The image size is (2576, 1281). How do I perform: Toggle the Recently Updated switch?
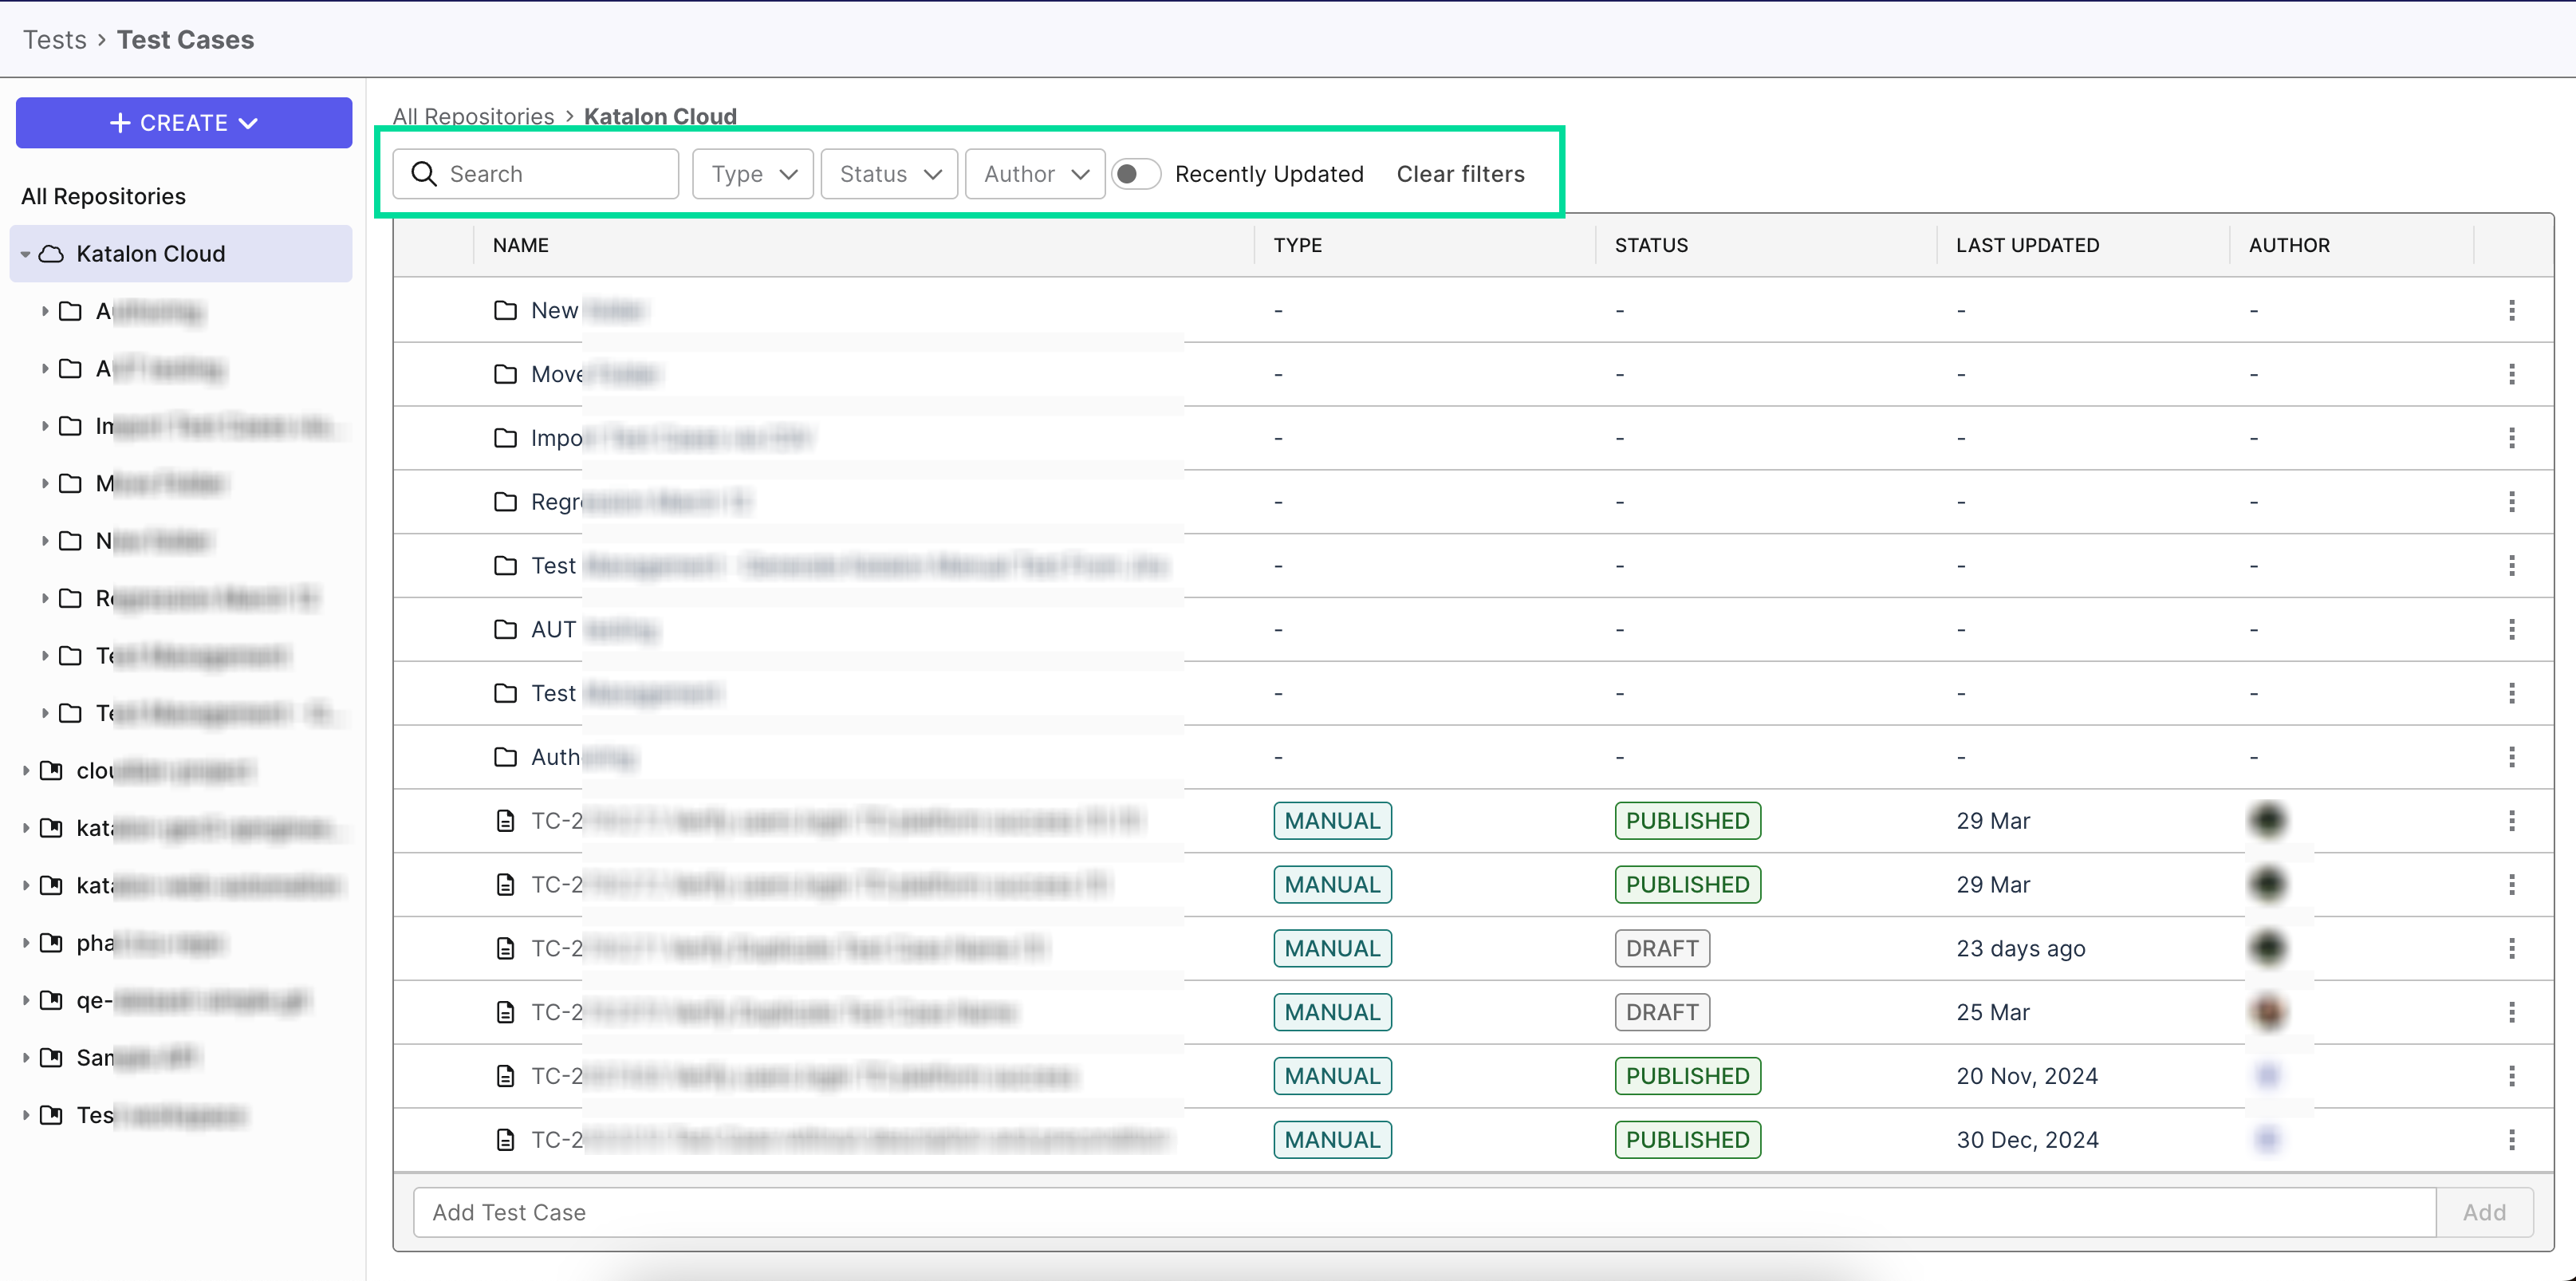[1136, 174]
